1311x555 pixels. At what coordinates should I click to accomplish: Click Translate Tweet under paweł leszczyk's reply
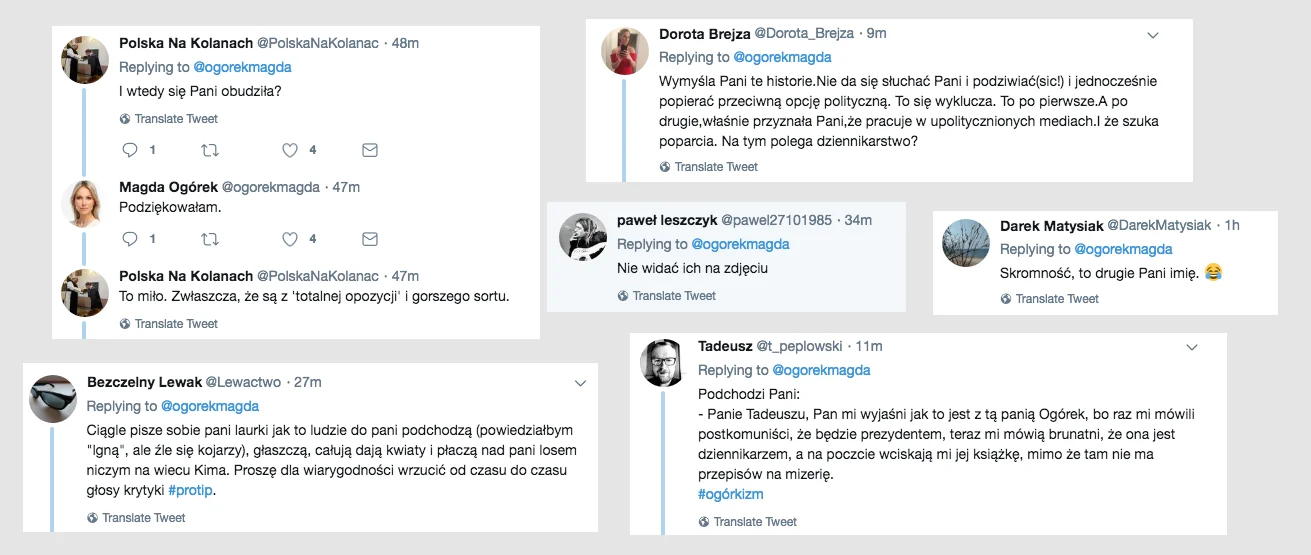(x=666, y=296)
